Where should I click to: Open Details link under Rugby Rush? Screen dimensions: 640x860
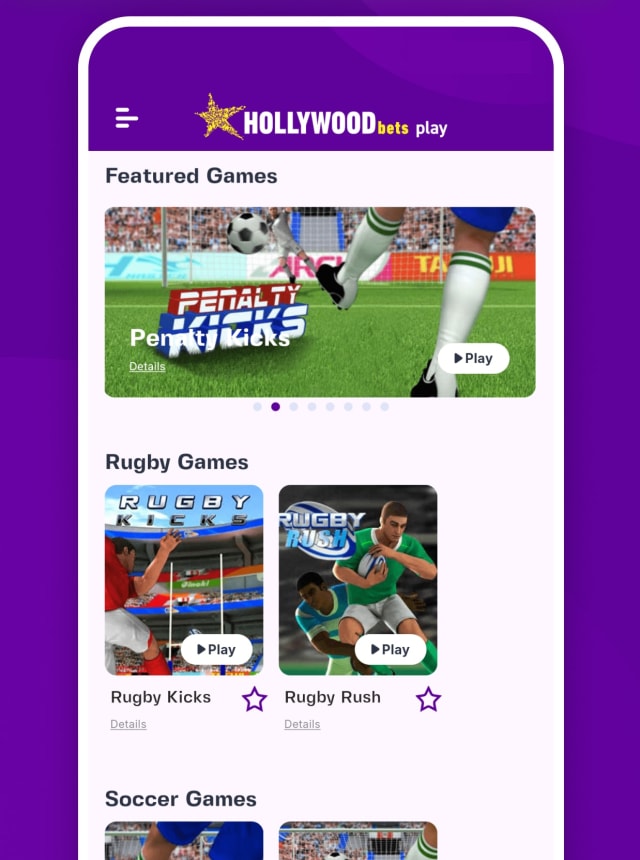(x=302, y=724)
